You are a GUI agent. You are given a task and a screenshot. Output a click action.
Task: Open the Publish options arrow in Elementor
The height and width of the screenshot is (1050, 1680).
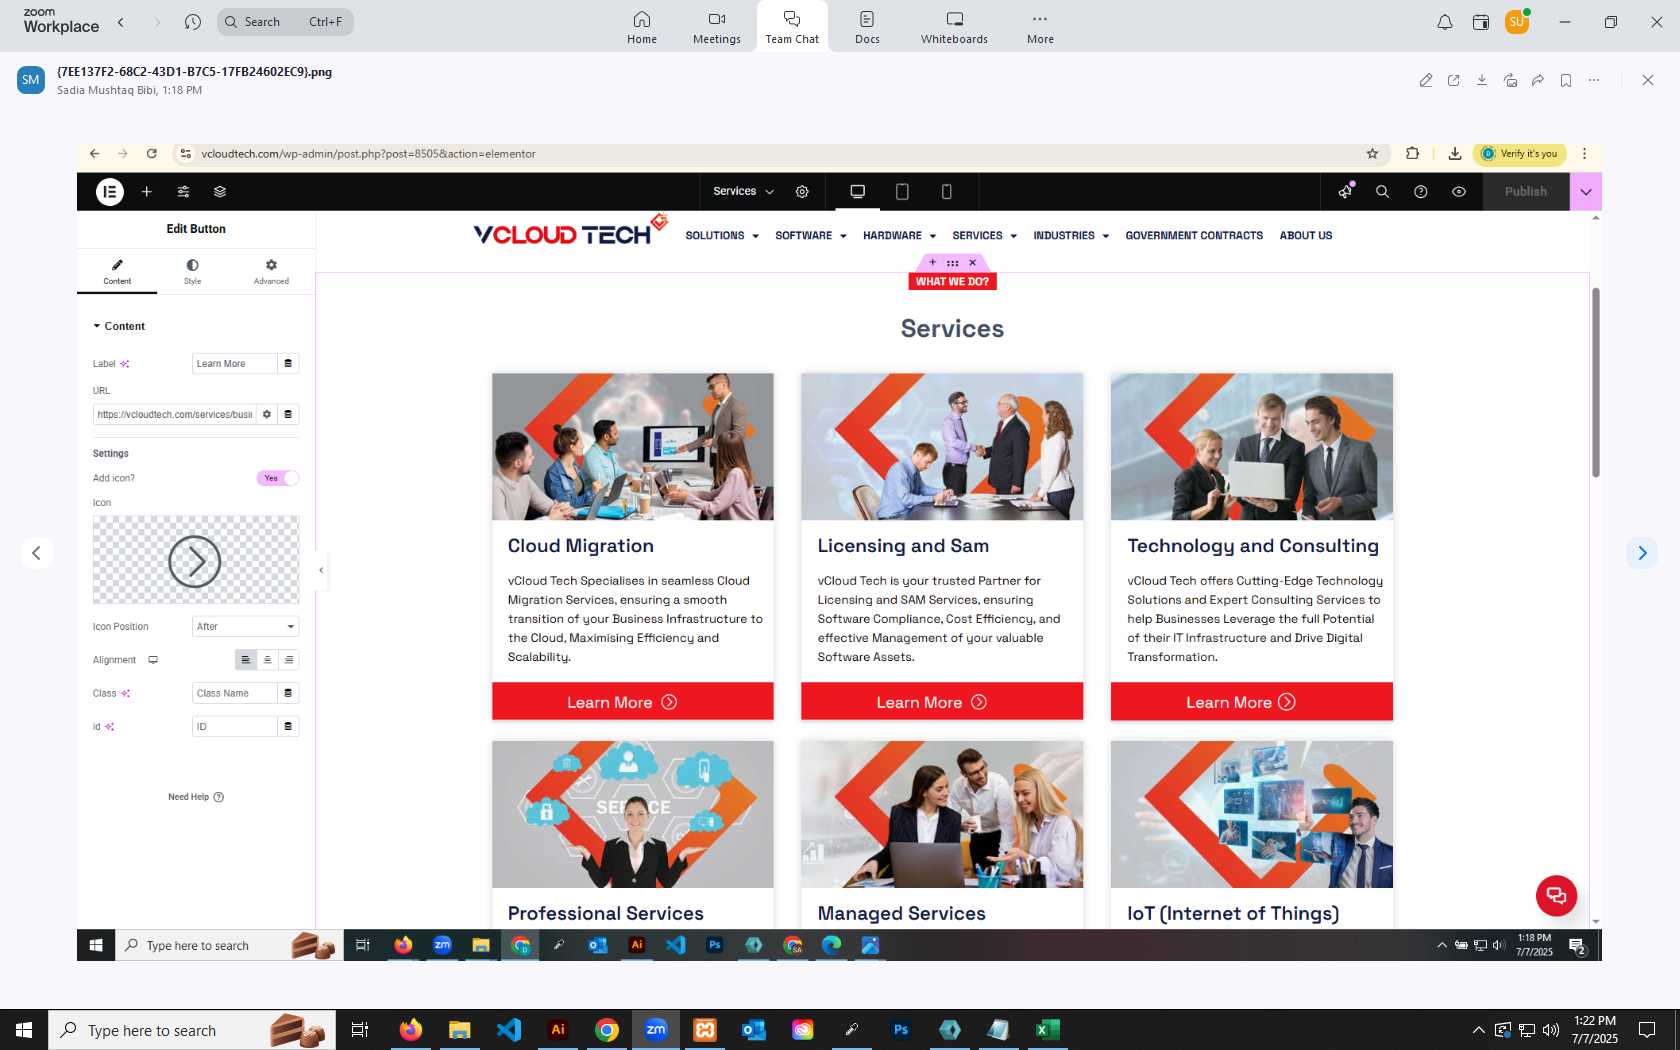point(1586,191)
